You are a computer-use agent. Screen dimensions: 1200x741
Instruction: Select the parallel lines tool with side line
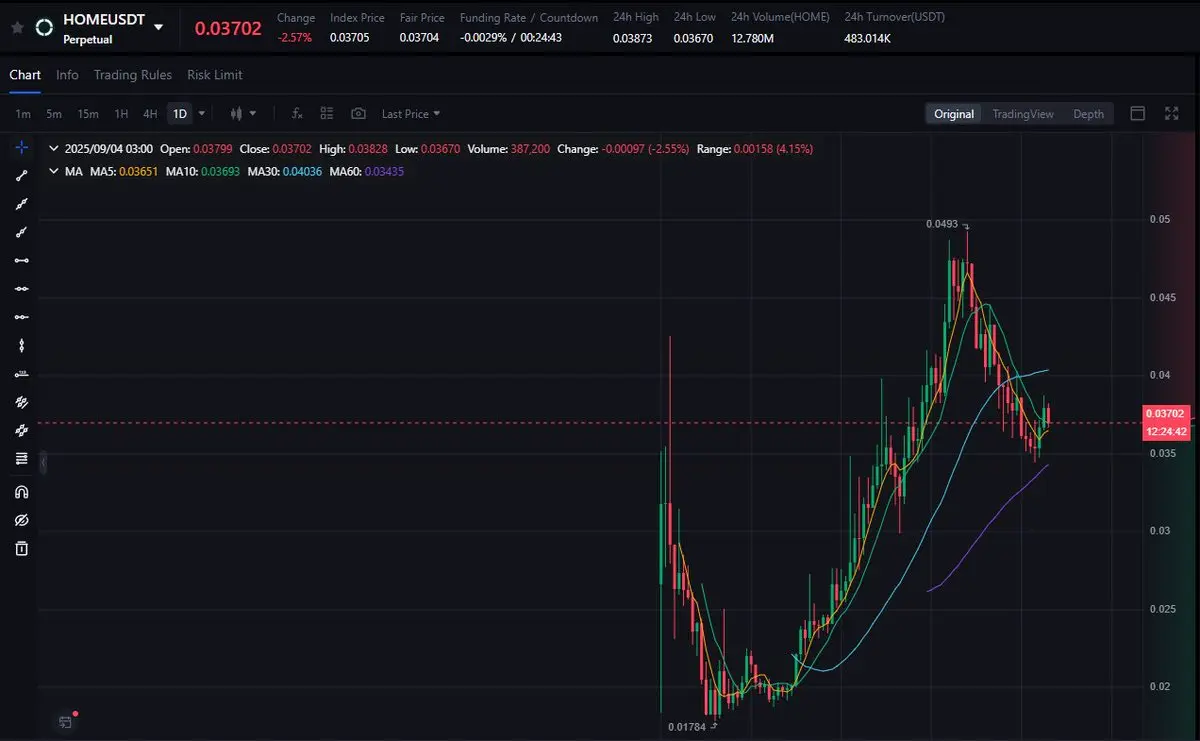click(x=22, y=402)
